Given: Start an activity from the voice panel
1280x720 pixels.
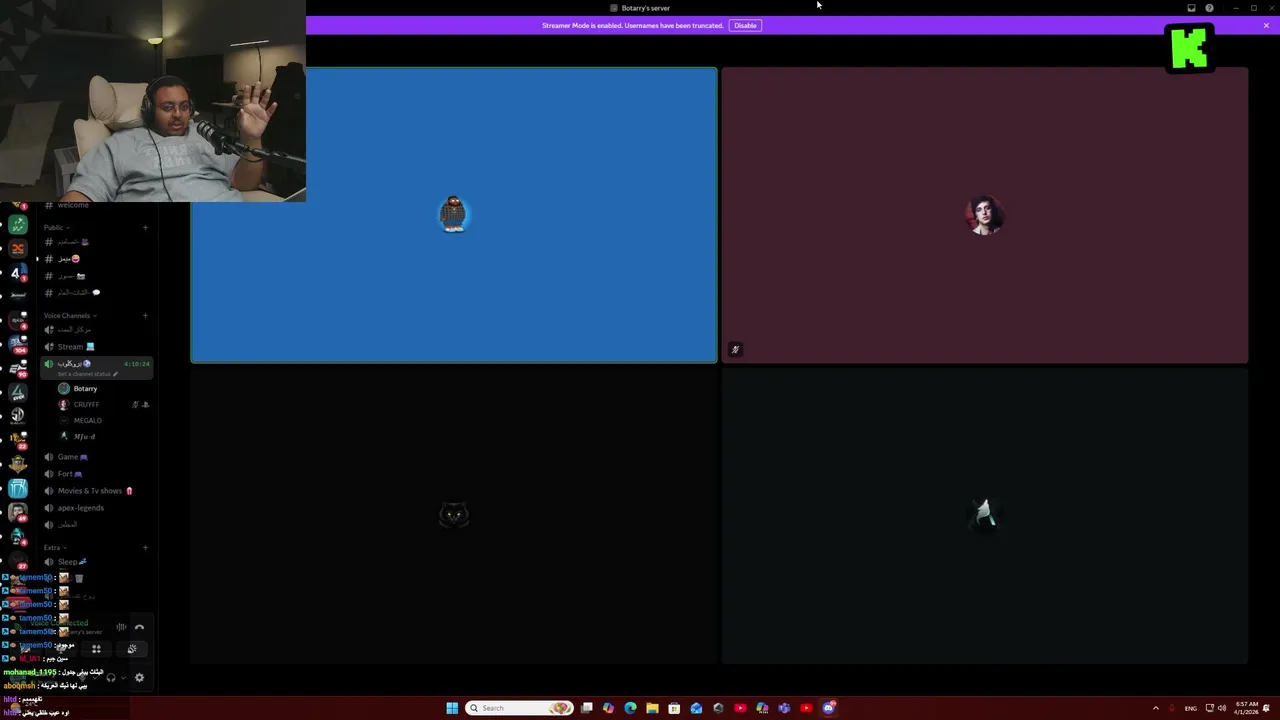Looking at the screenshot, I should point(96,649).
